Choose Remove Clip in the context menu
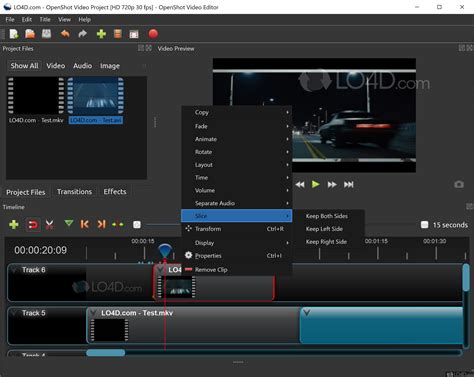 click(237, 270)
